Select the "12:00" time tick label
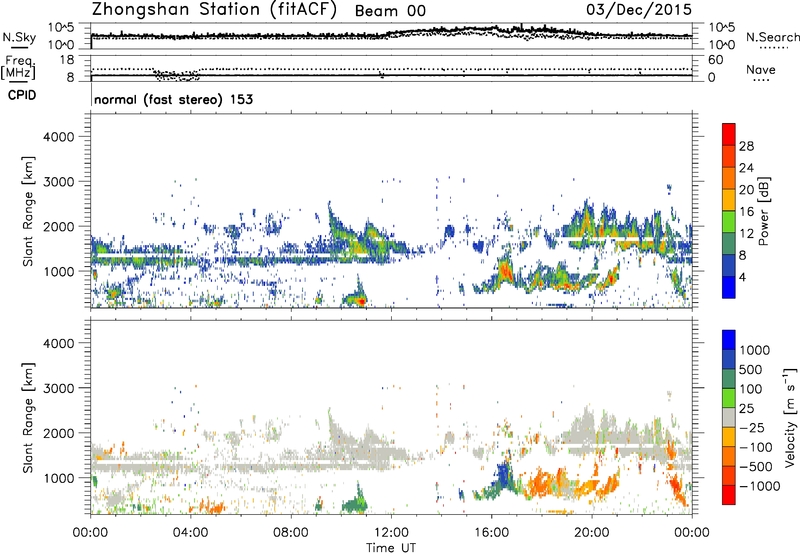 tap(391, 533)
